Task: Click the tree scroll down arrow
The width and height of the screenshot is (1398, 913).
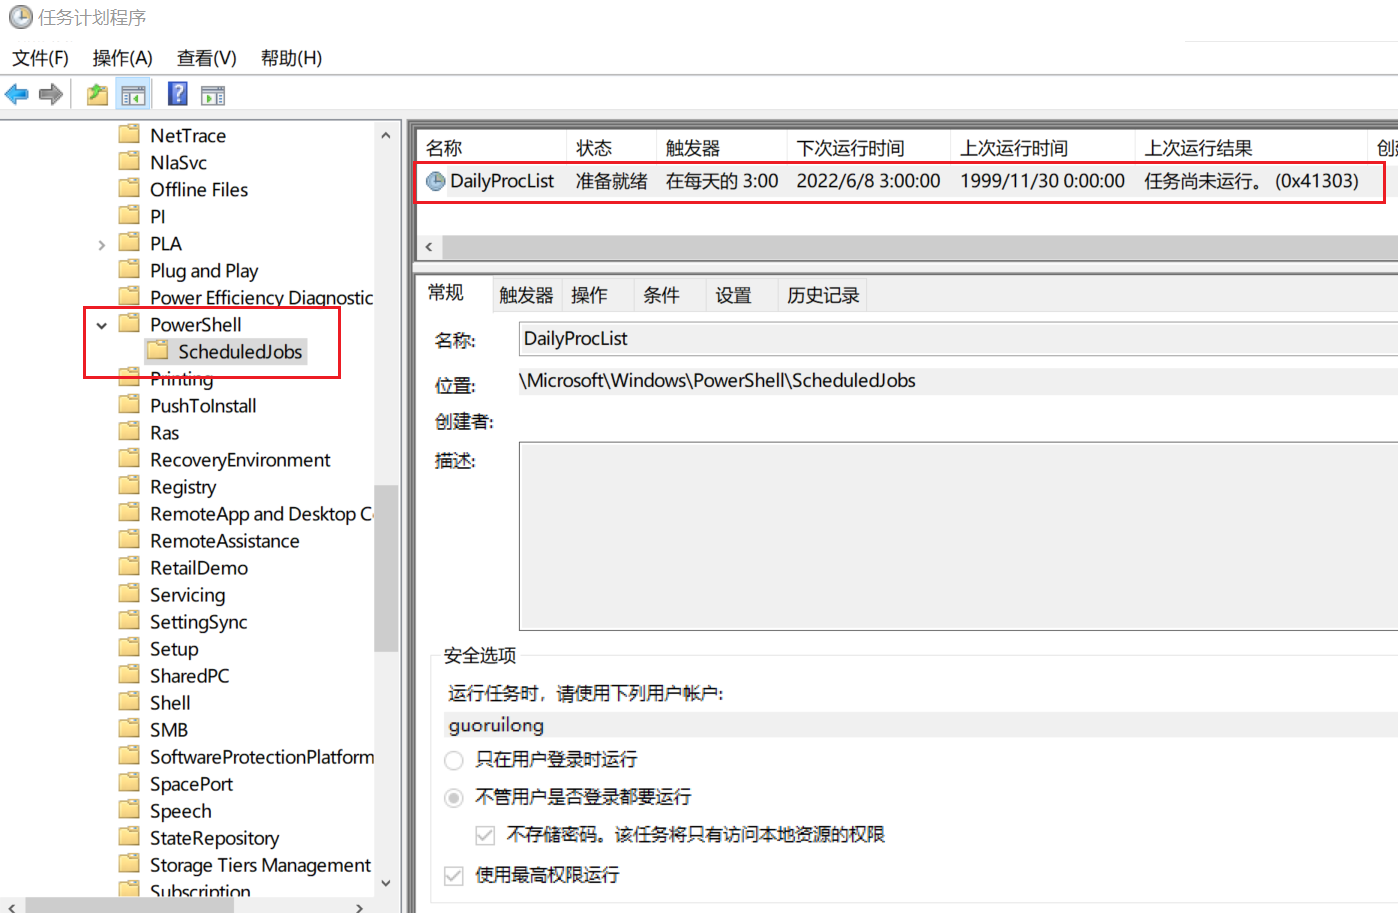Action: coord(386,883)
